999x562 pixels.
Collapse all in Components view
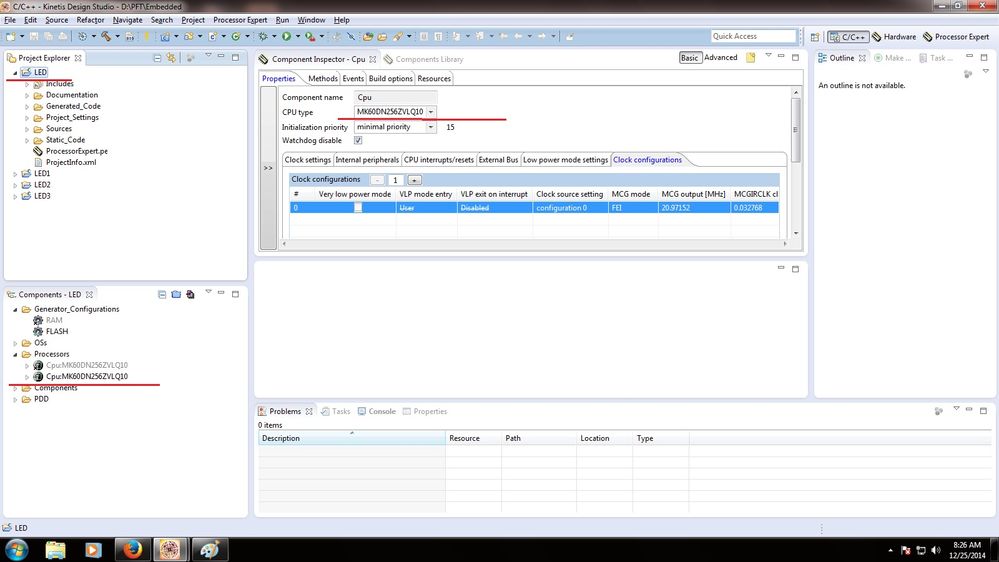[162, 294]
